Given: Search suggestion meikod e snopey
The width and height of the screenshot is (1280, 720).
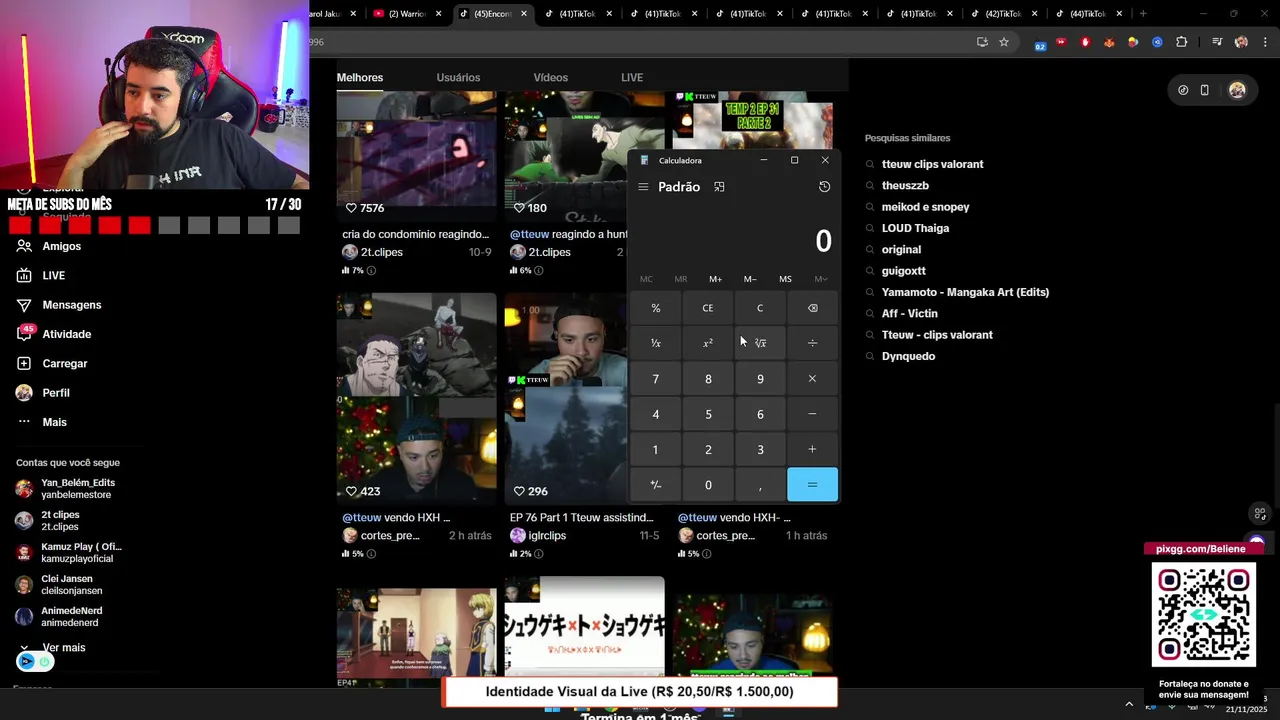Looking at the screenshot, I should pos(925,207).
